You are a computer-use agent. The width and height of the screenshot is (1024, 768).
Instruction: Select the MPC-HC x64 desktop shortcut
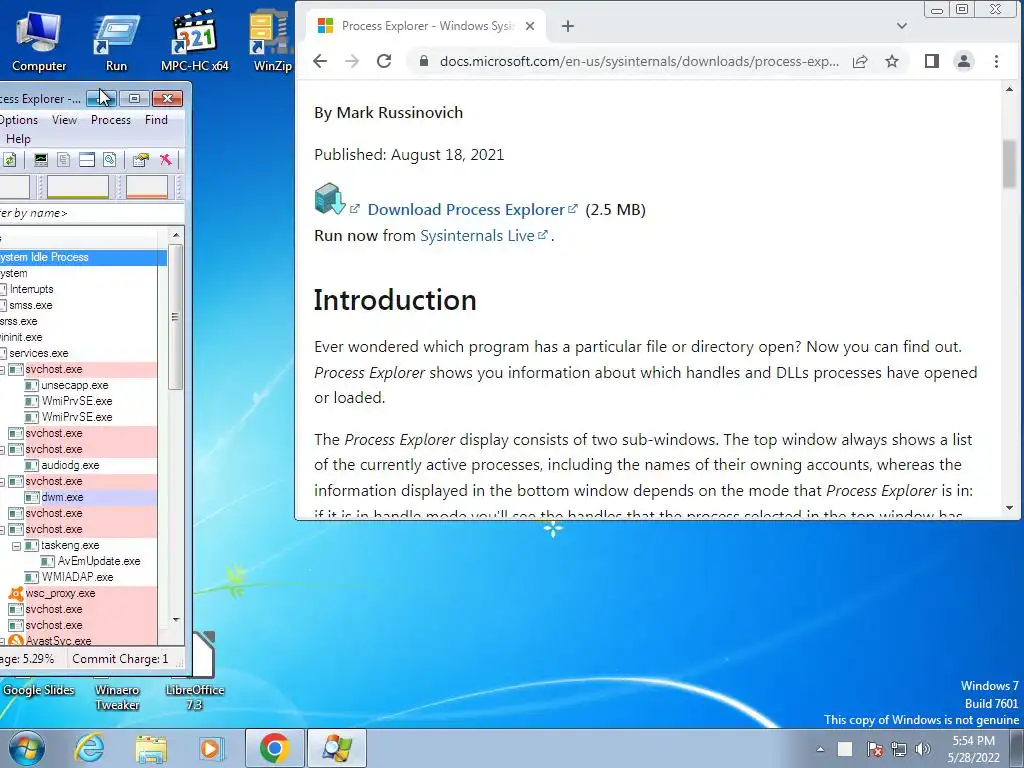coord(195,40)
